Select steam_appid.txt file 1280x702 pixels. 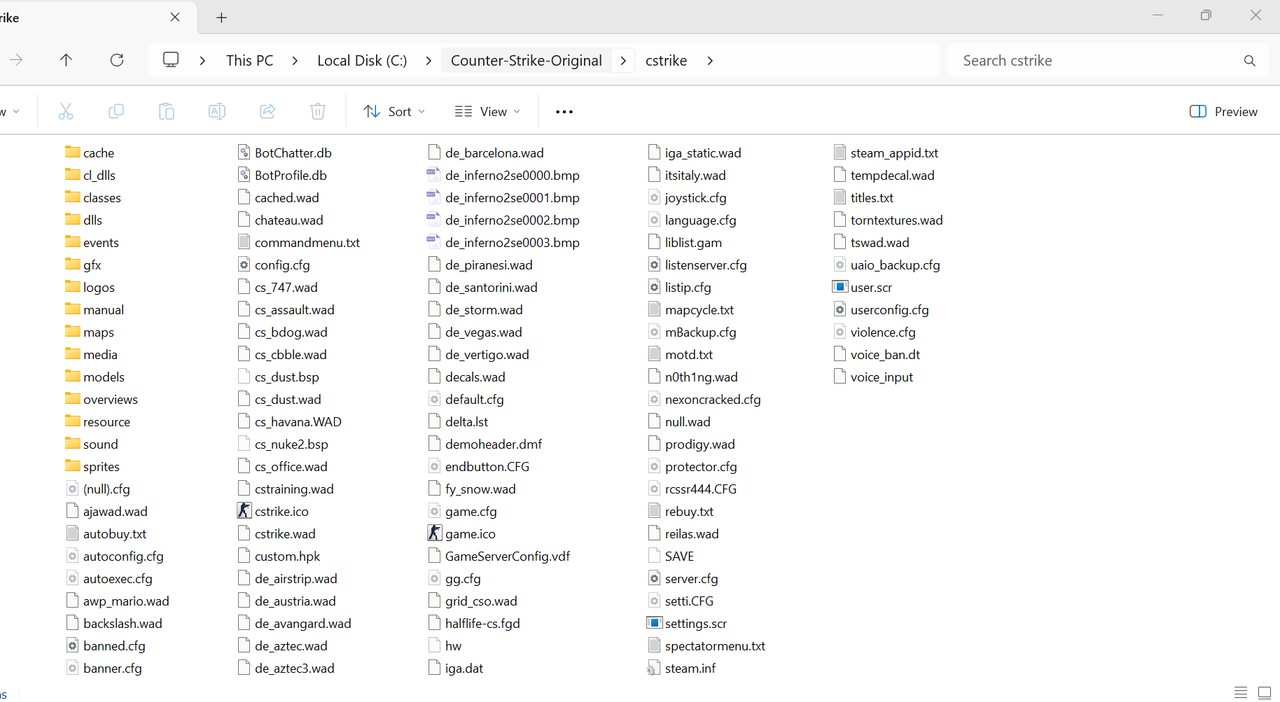(x=886, y=152)
